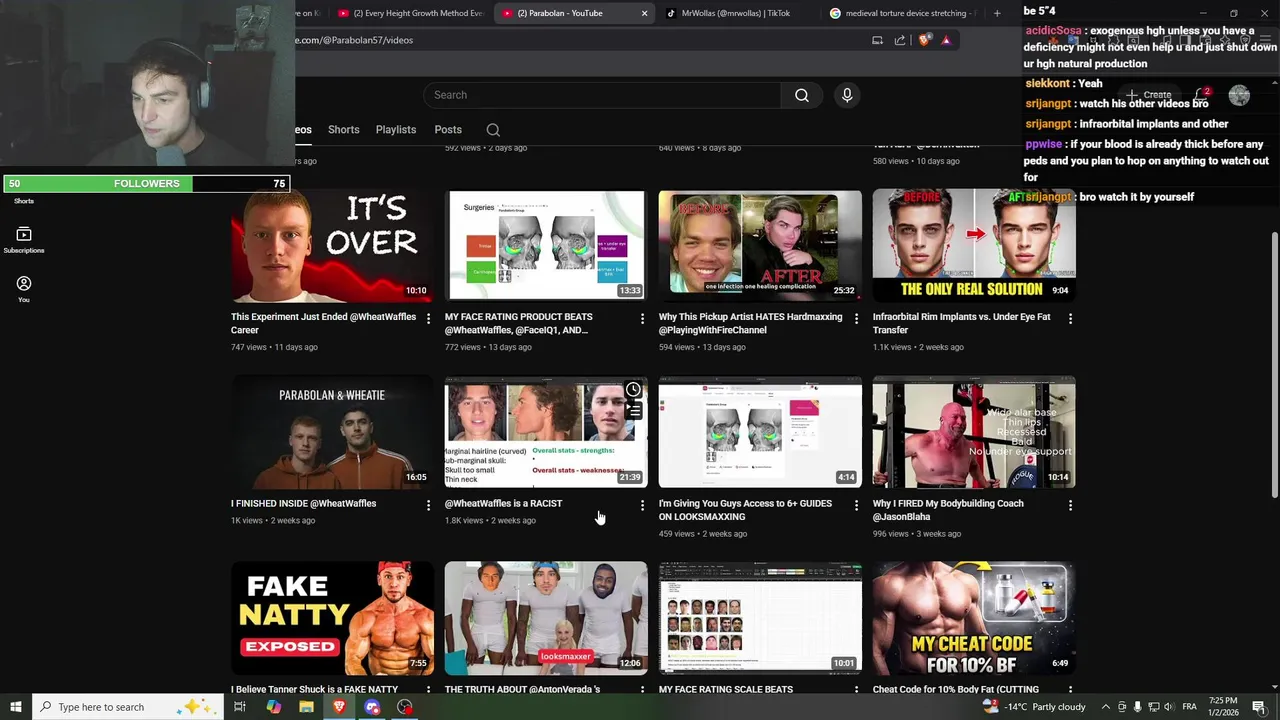Image resolution: width=1280 pixels, height=720 pixels.
Task: Open 'I FINISHED INSIDE @WheatWaffles' title link
Action: (x=303, y=504)
